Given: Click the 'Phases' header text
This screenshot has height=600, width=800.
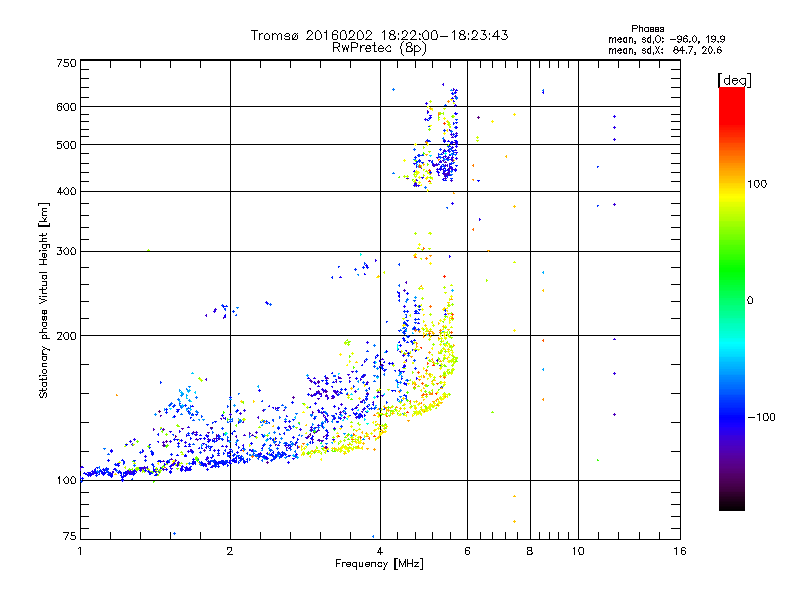Looking at the screenshot, I should tap(647, 29).
